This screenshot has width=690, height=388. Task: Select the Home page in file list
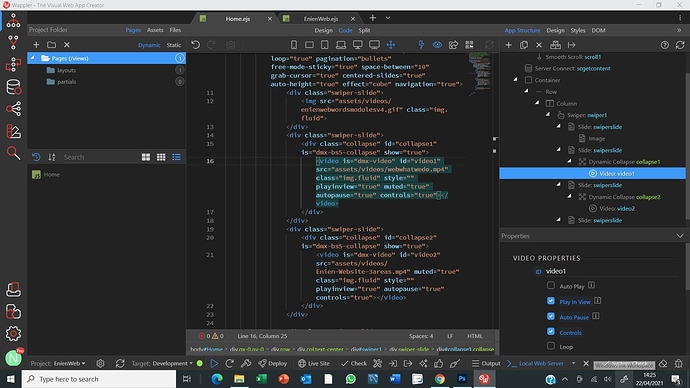(51, 175)
